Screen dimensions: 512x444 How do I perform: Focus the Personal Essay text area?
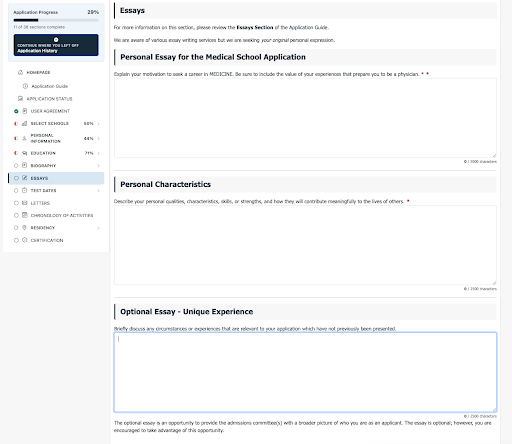coord(305,118)
